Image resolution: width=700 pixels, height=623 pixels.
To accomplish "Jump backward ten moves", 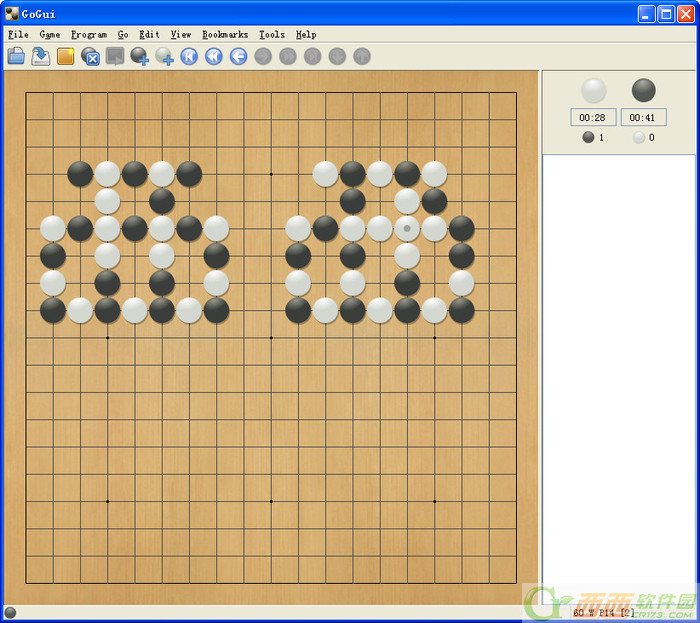I will tap(214, 57).
